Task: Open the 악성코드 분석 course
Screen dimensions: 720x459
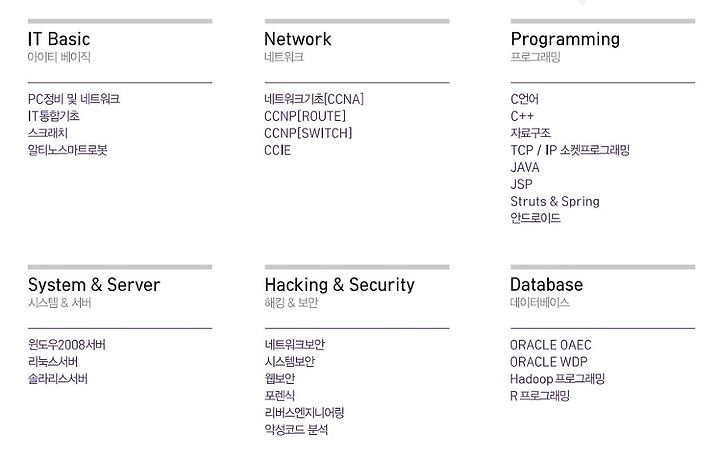Action: pyautogui.click(x=296, y=430)
